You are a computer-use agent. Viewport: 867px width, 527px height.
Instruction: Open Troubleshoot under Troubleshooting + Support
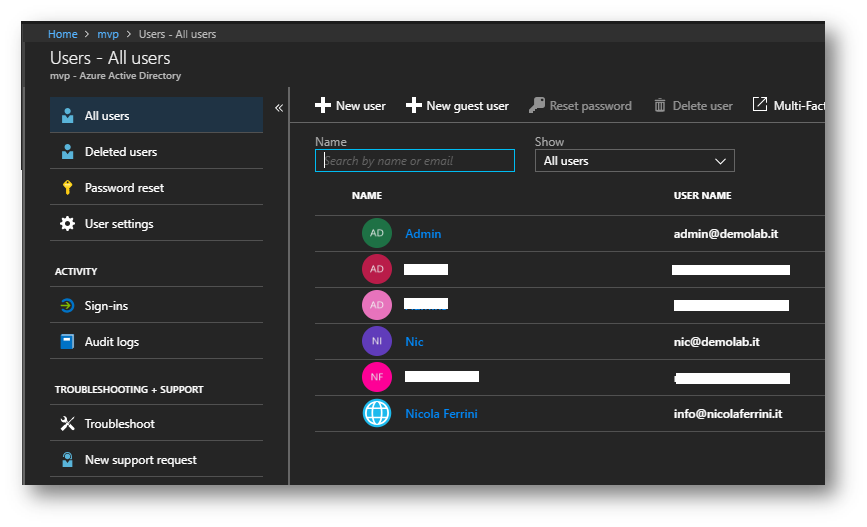coord(156,423)
